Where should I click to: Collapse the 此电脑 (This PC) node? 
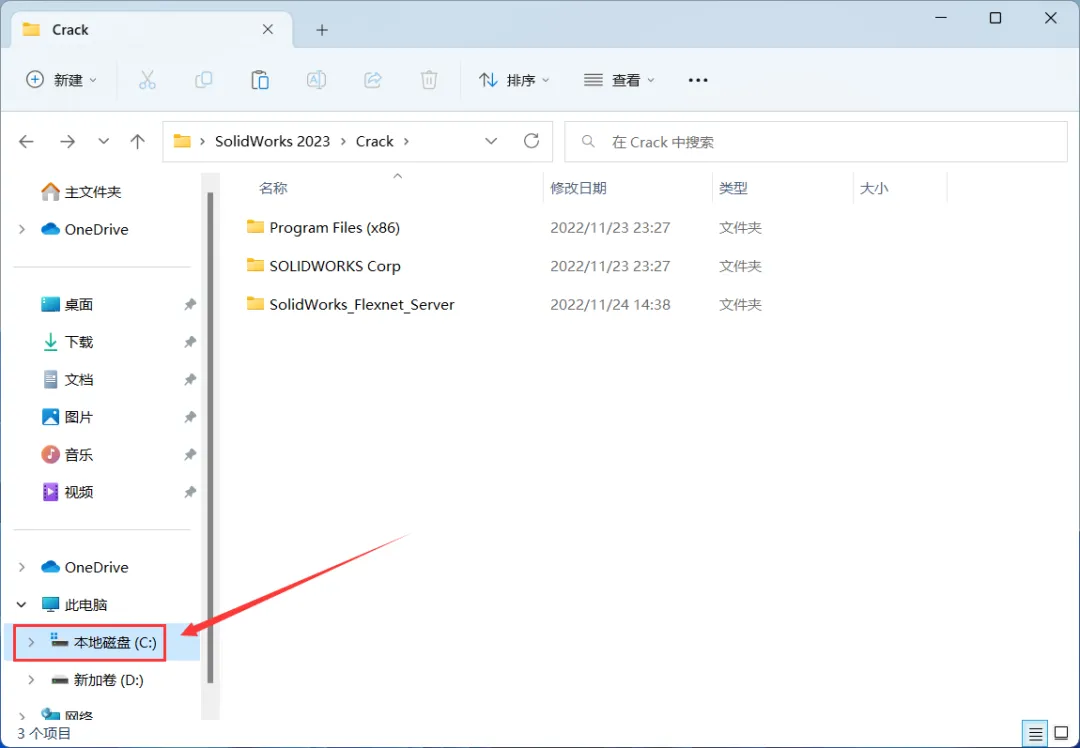tap(22, 605)
